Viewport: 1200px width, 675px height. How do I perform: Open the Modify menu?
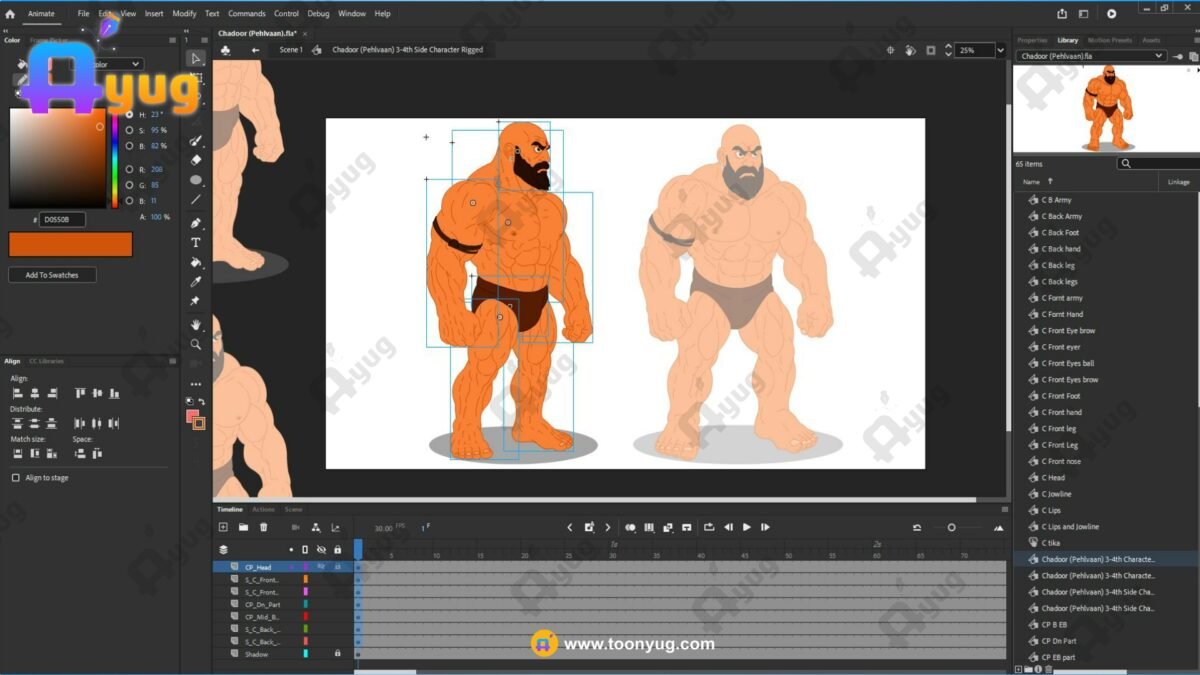184,14
